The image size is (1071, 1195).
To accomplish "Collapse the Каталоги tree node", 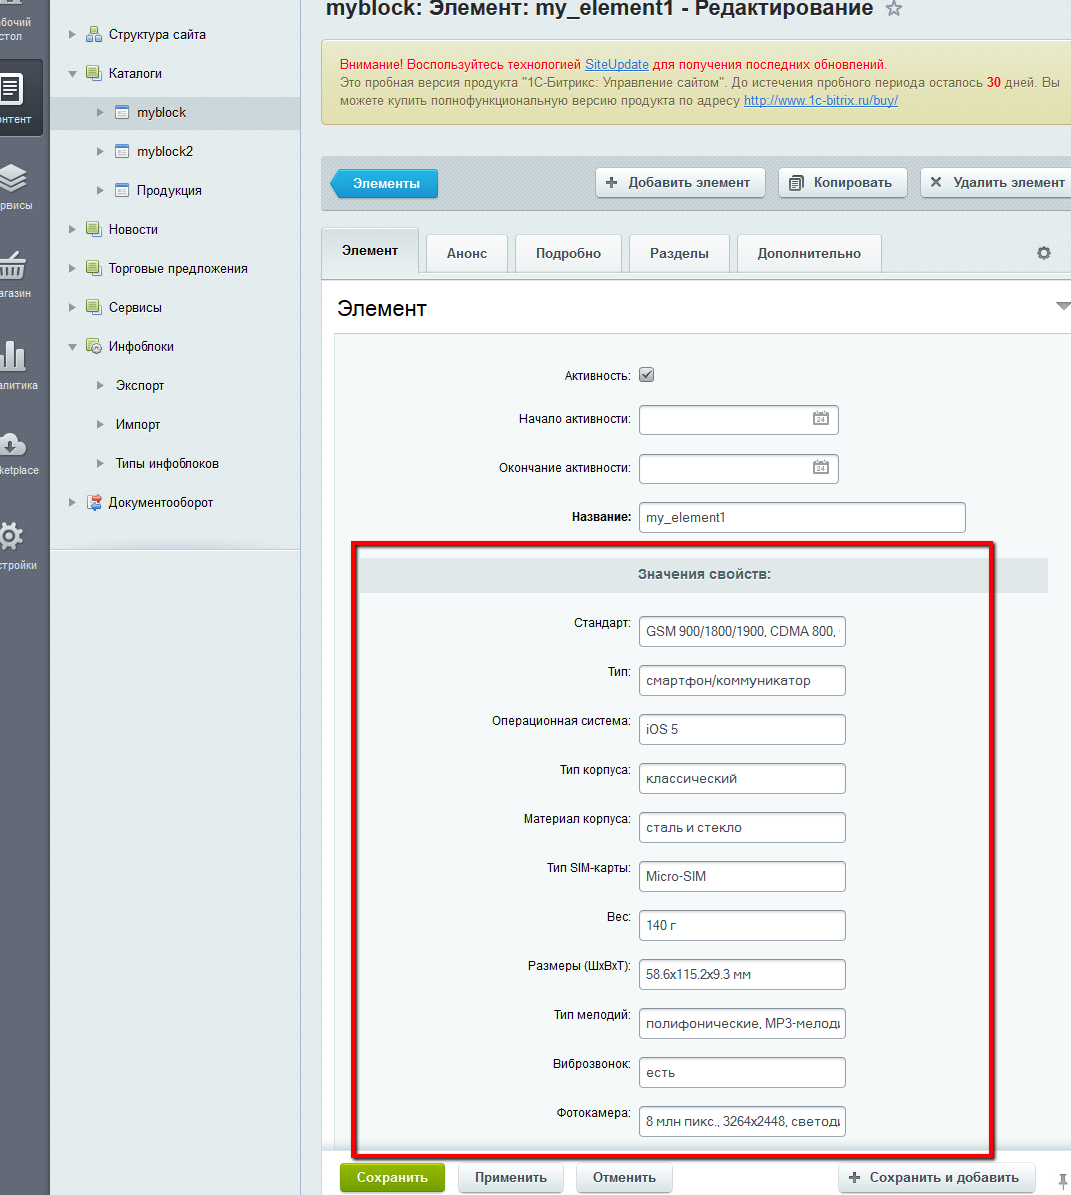I will click(x=72, y=74).
